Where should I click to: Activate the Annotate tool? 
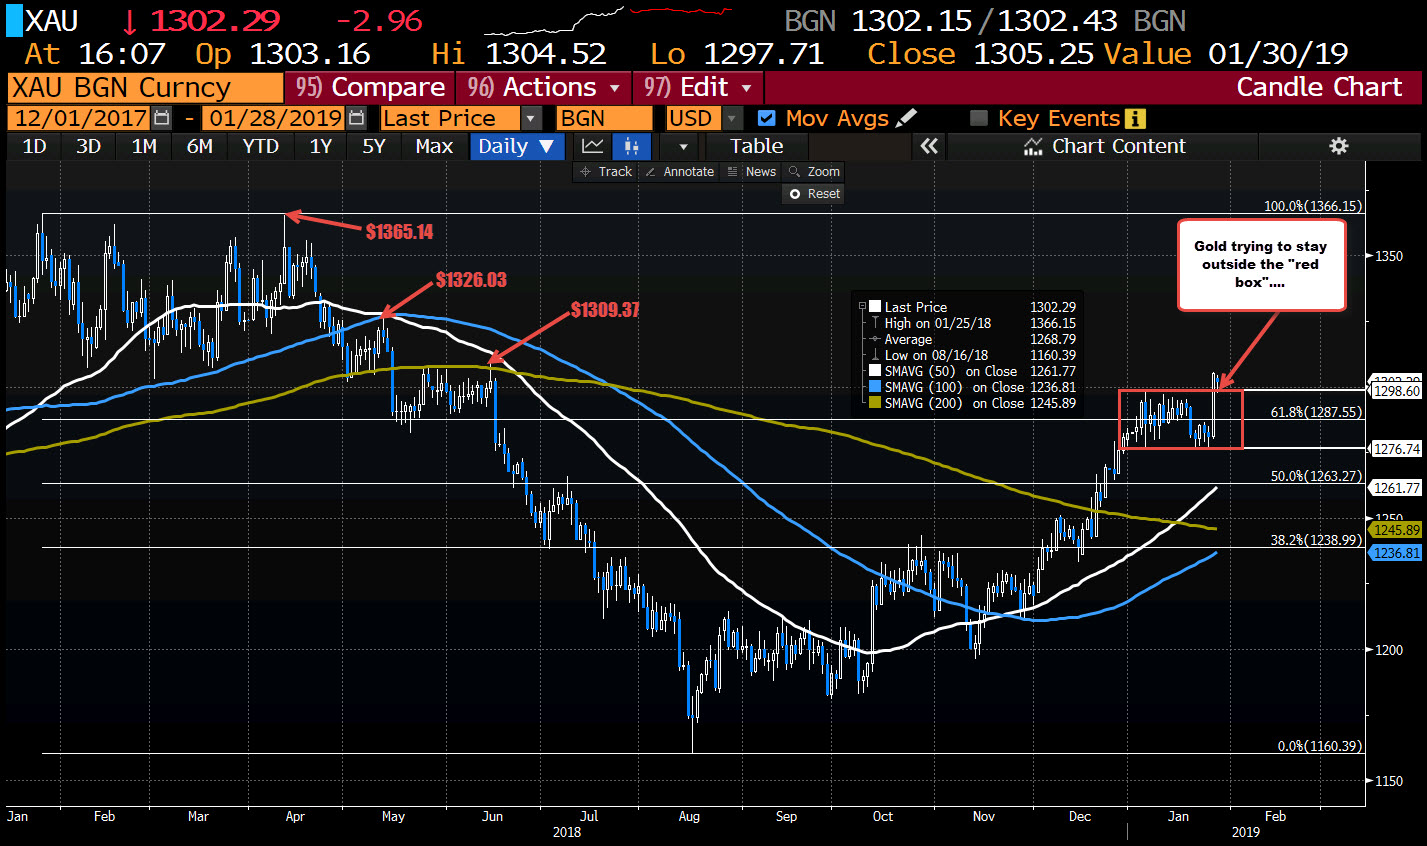679,172
